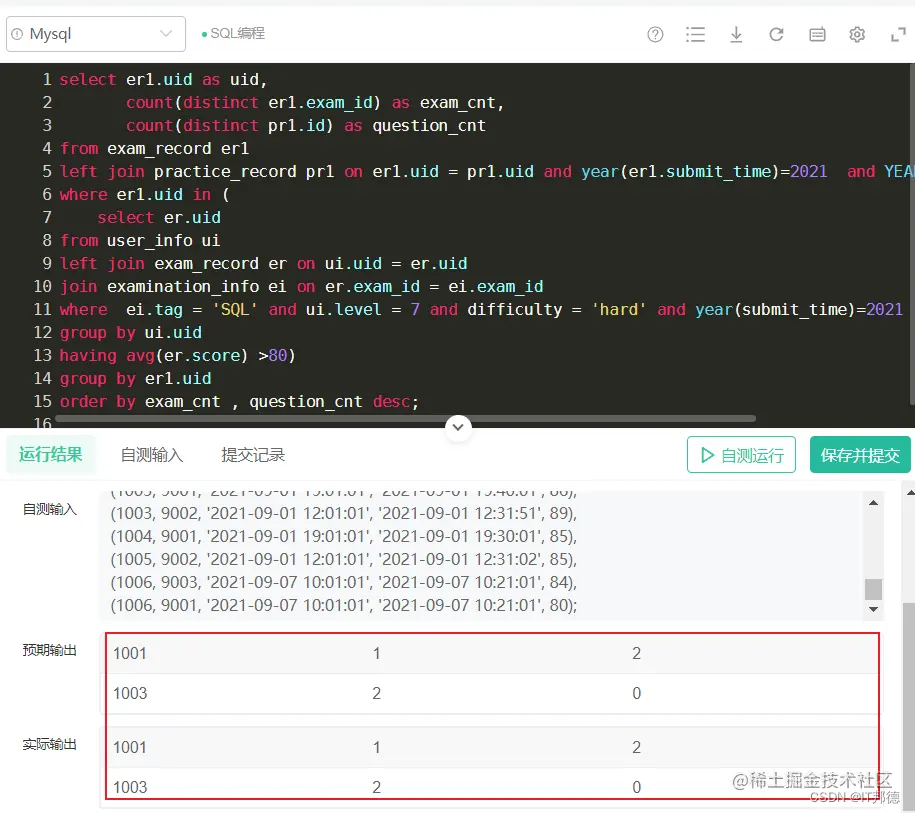The image size is (915, 813).
Task: Switch to the 自测输入 tab
Action: pos(152,455)
